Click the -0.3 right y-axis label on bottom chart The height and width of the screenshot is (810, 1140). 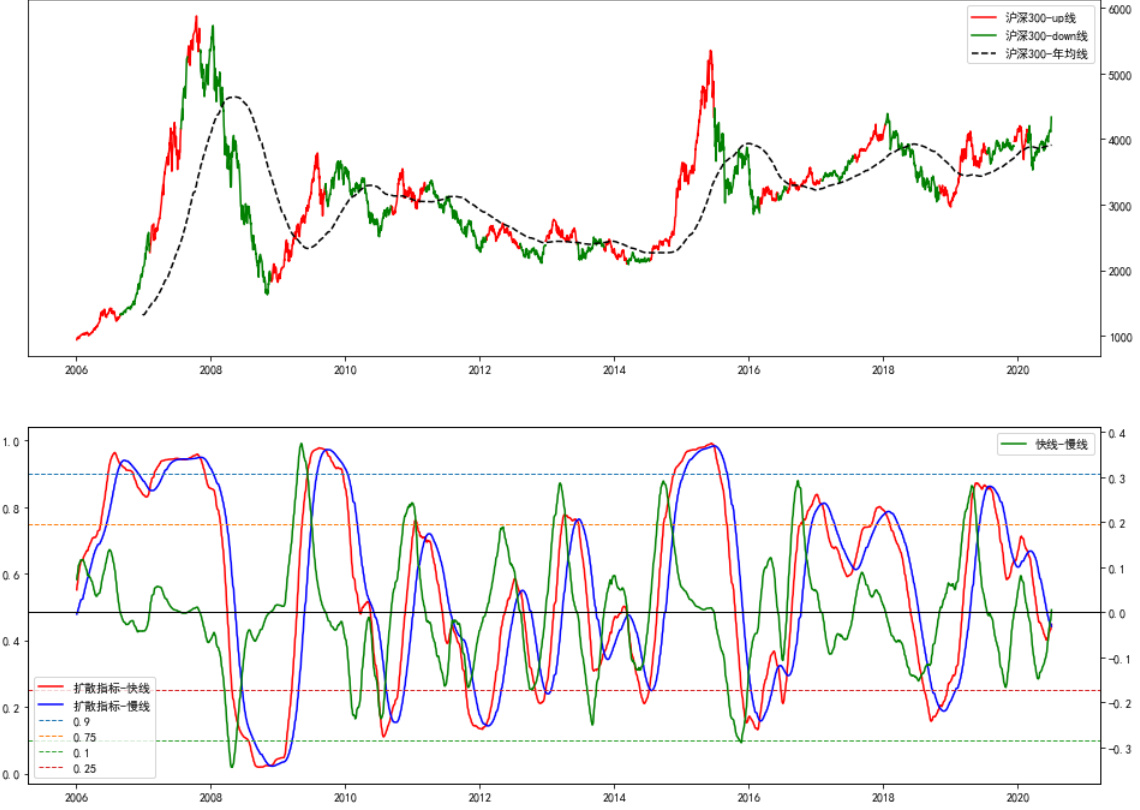pos(1118,749)
